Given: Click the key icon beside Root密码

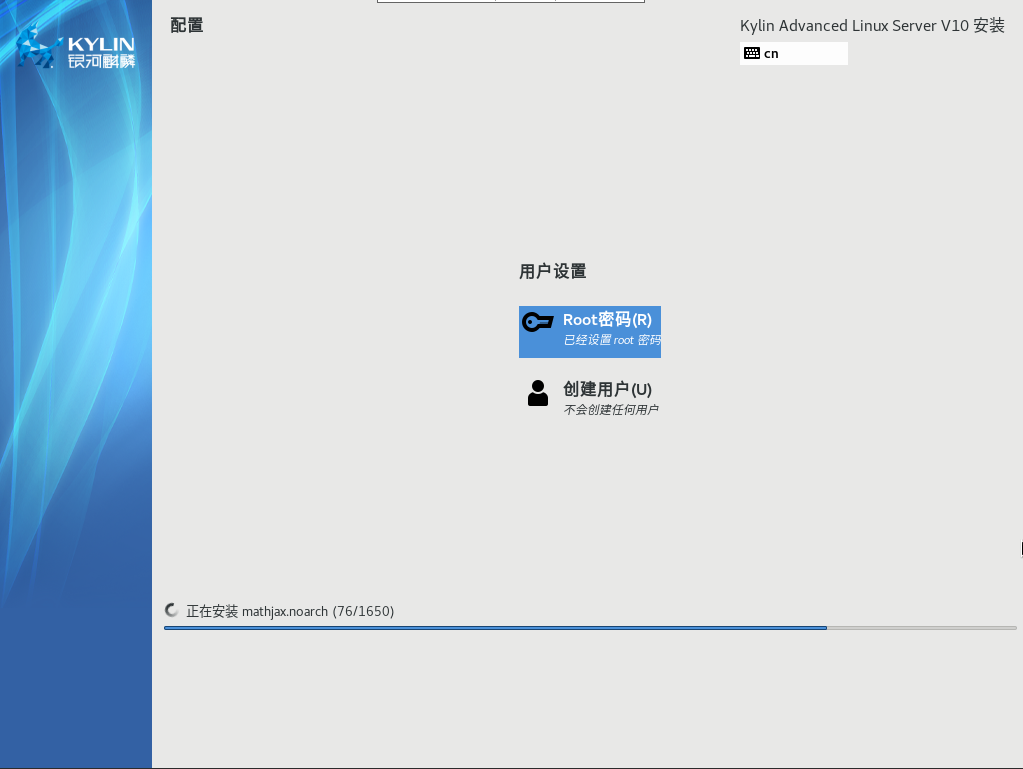Looking at the screenshot, I should (538, 322).
